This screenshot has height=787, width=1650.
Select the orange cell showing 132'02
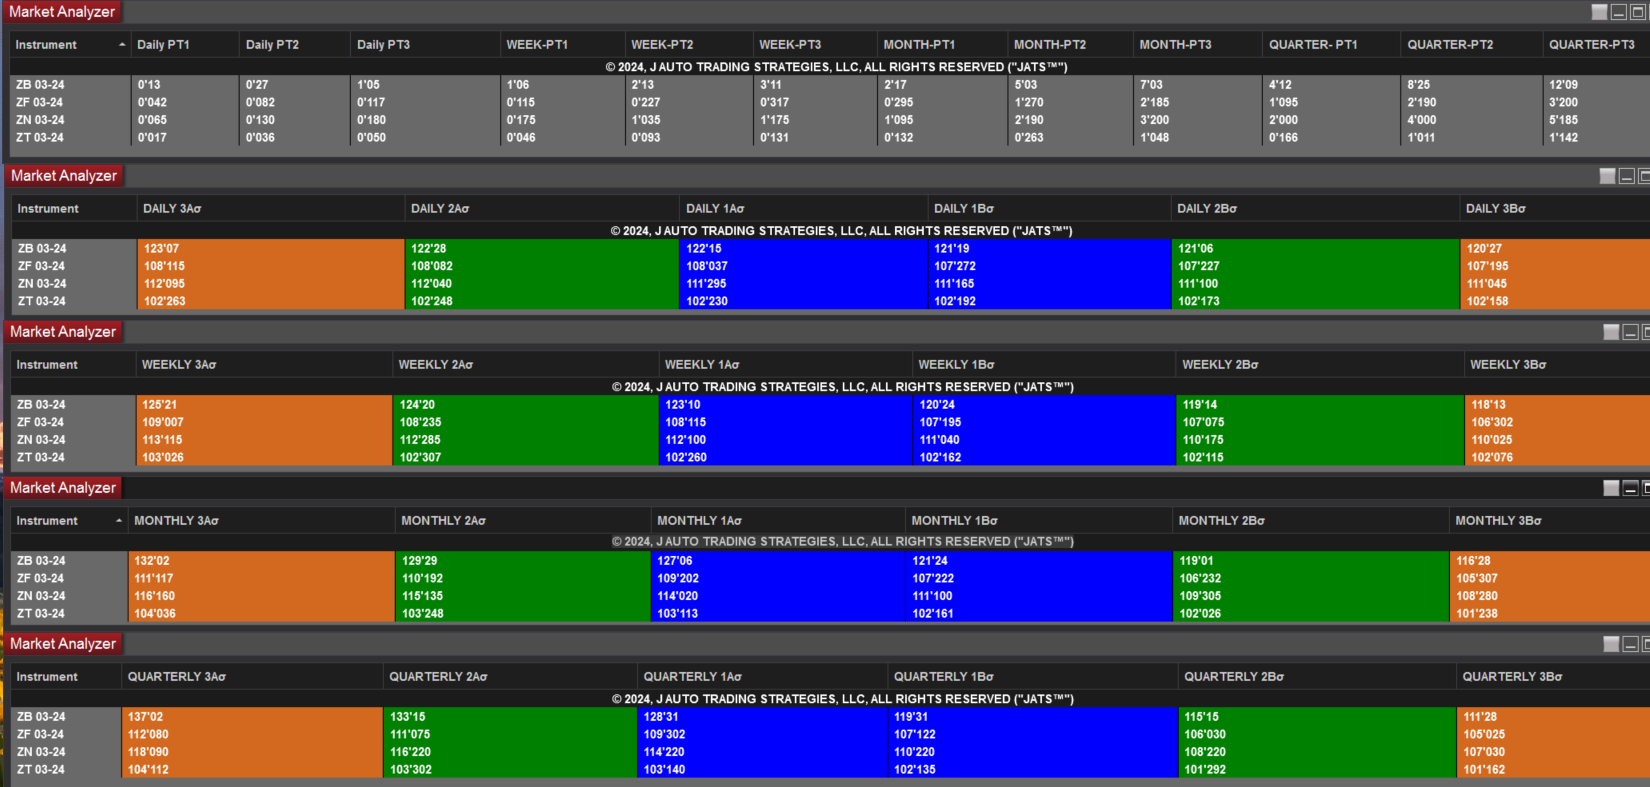(x=261, y=561)
